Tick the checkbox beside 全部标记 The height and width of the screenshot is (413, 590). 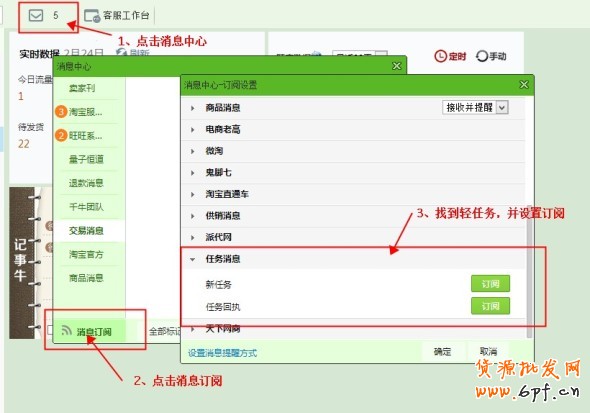coord(50,330)
